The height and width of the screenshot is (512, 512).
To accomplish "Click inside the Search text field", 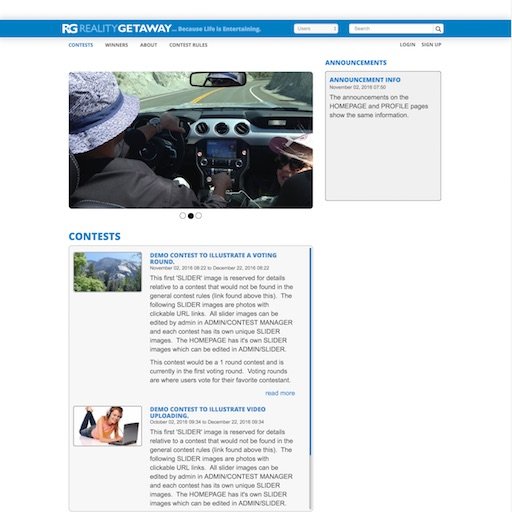I will (x=392, y=29).
